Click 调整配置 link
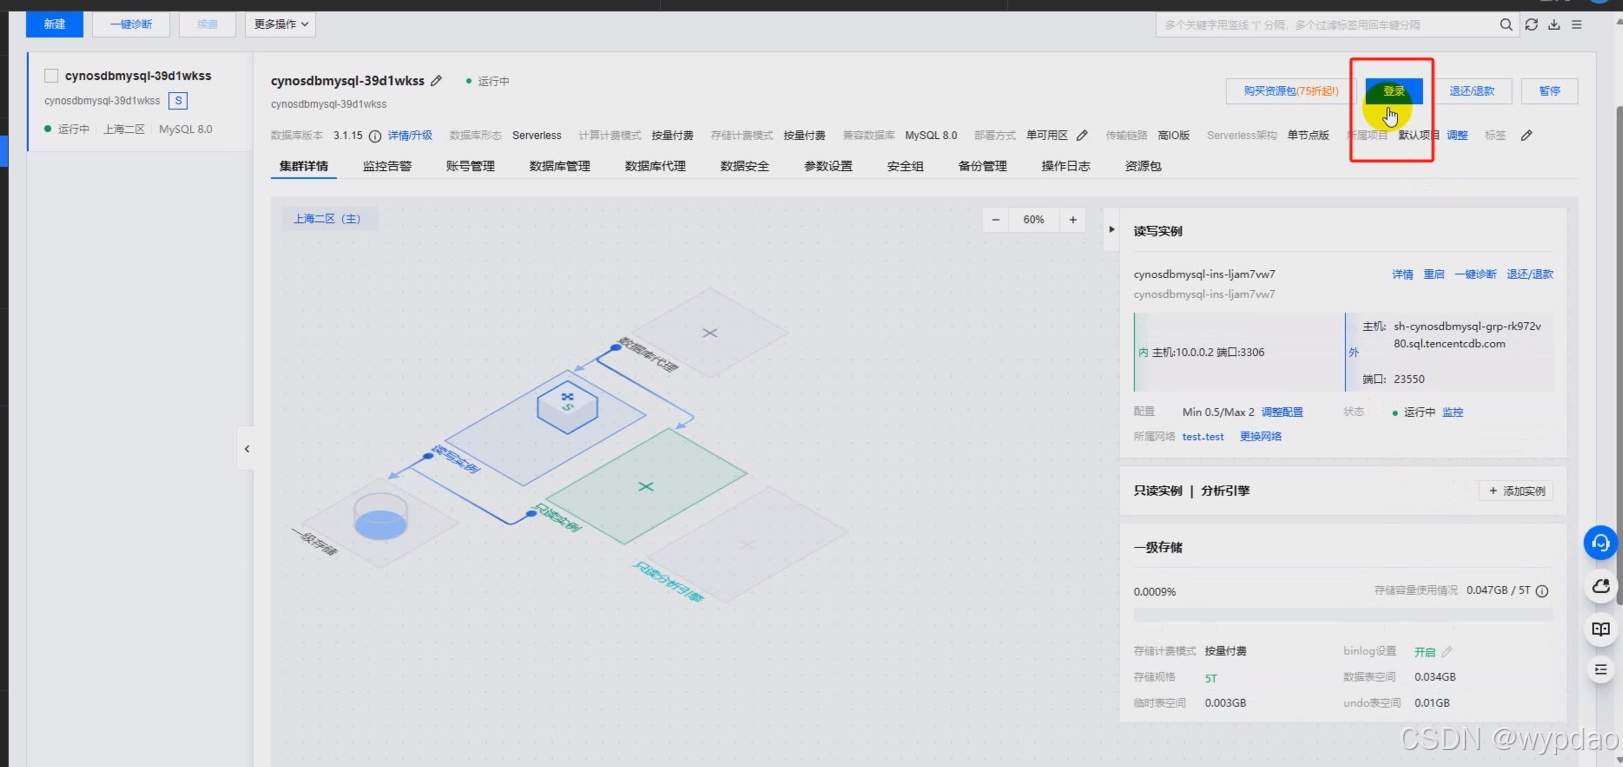Image resolution: width=1623 pixels, height=767 pixels. (1282, 412)
